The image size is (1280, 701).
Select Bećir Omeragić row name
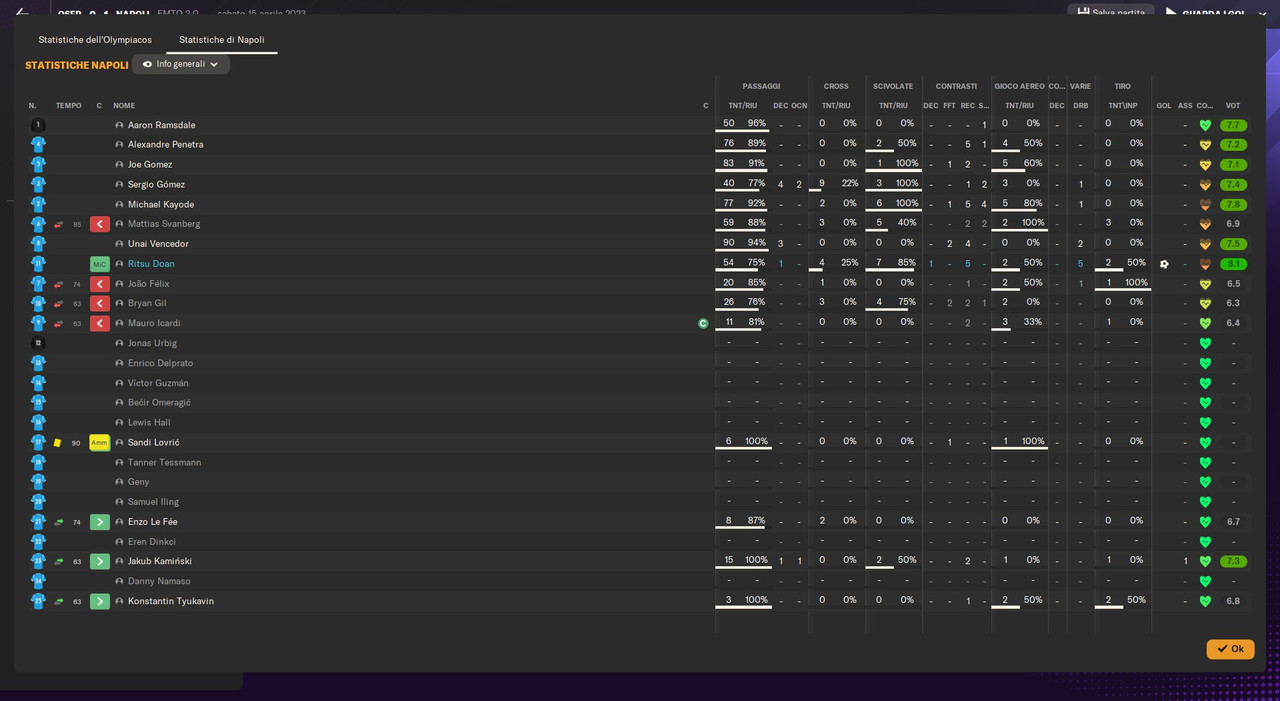[x=159, y=402]
